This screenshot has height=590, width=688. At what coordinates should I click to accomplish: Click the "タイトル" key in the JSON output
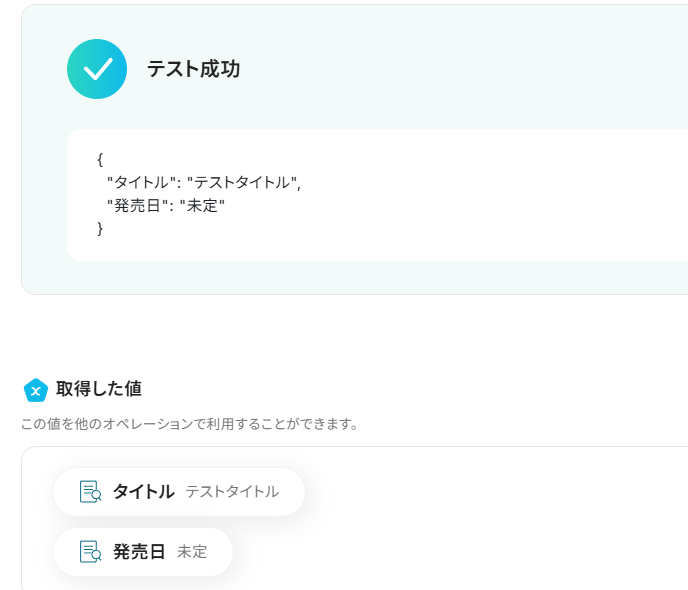point(140,182)
